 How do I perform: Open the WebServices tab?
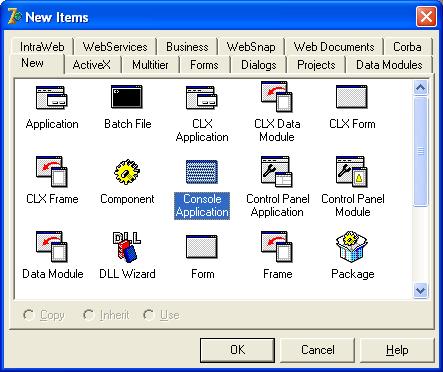[115, 47]
